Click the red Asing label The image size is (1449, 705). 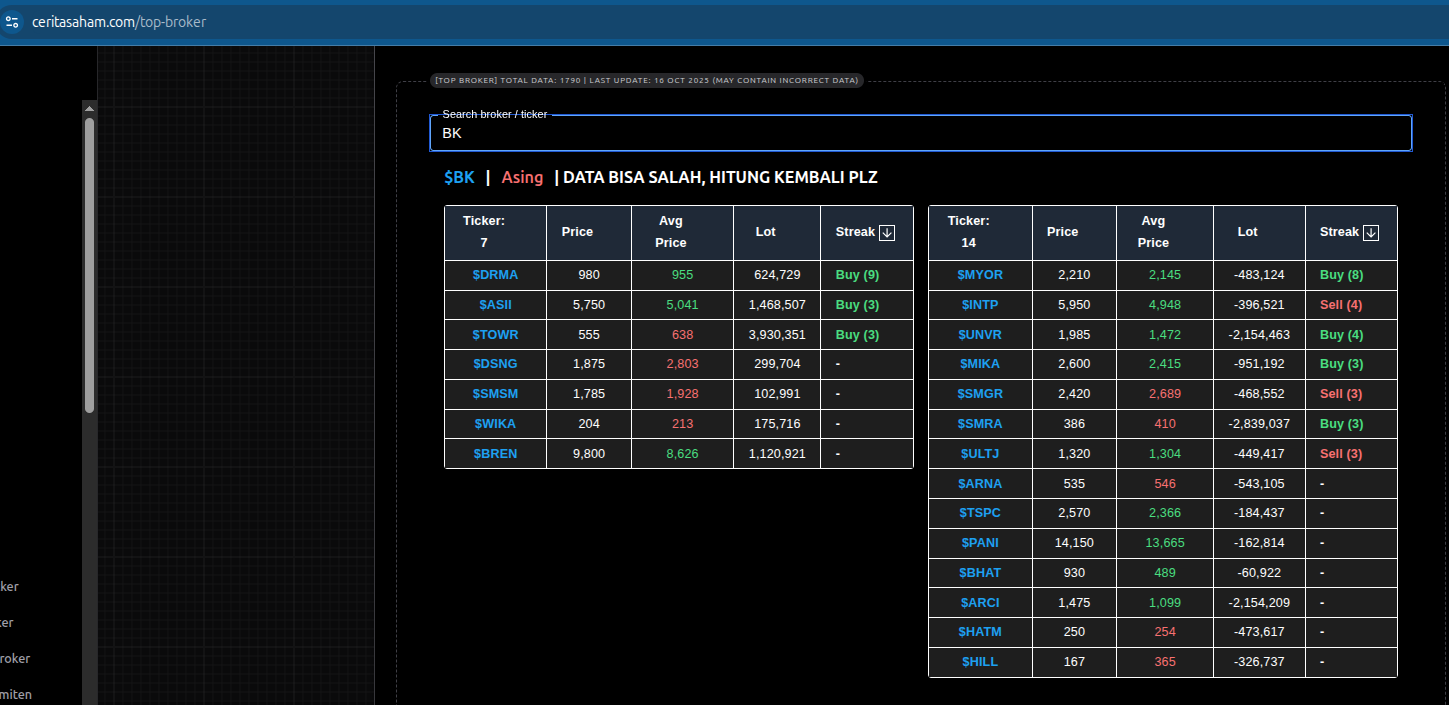coord(522,177)
